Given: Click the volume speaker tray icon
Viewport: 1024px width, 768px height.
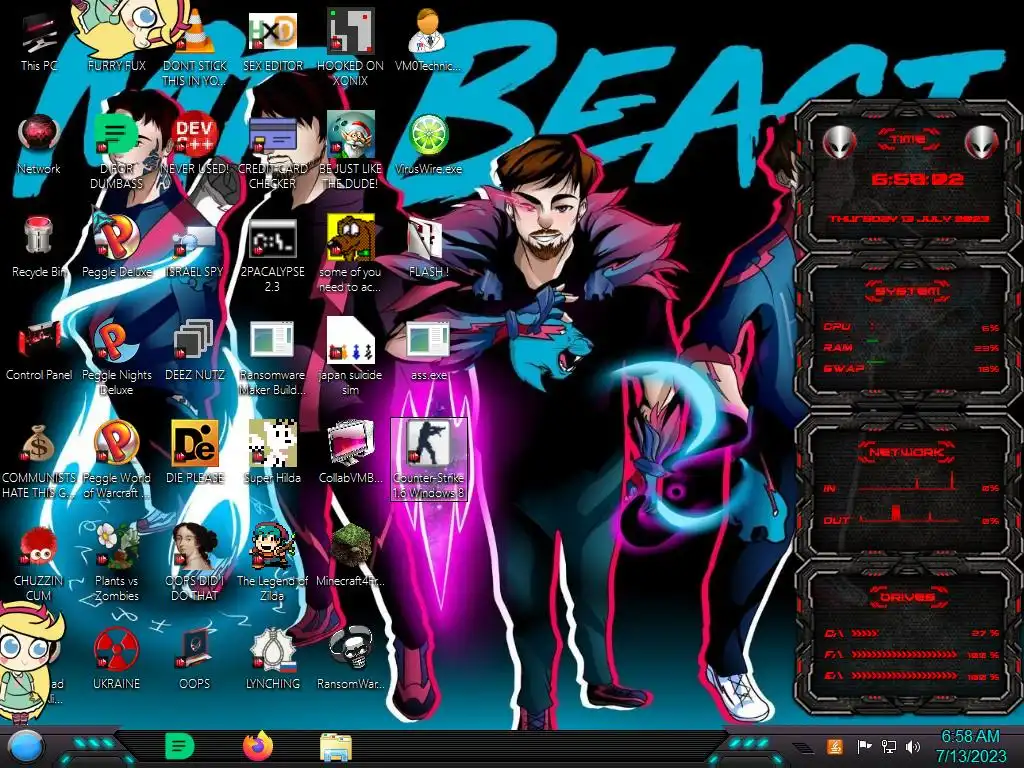Looking at the screenshot, I should tap(912, 746).
